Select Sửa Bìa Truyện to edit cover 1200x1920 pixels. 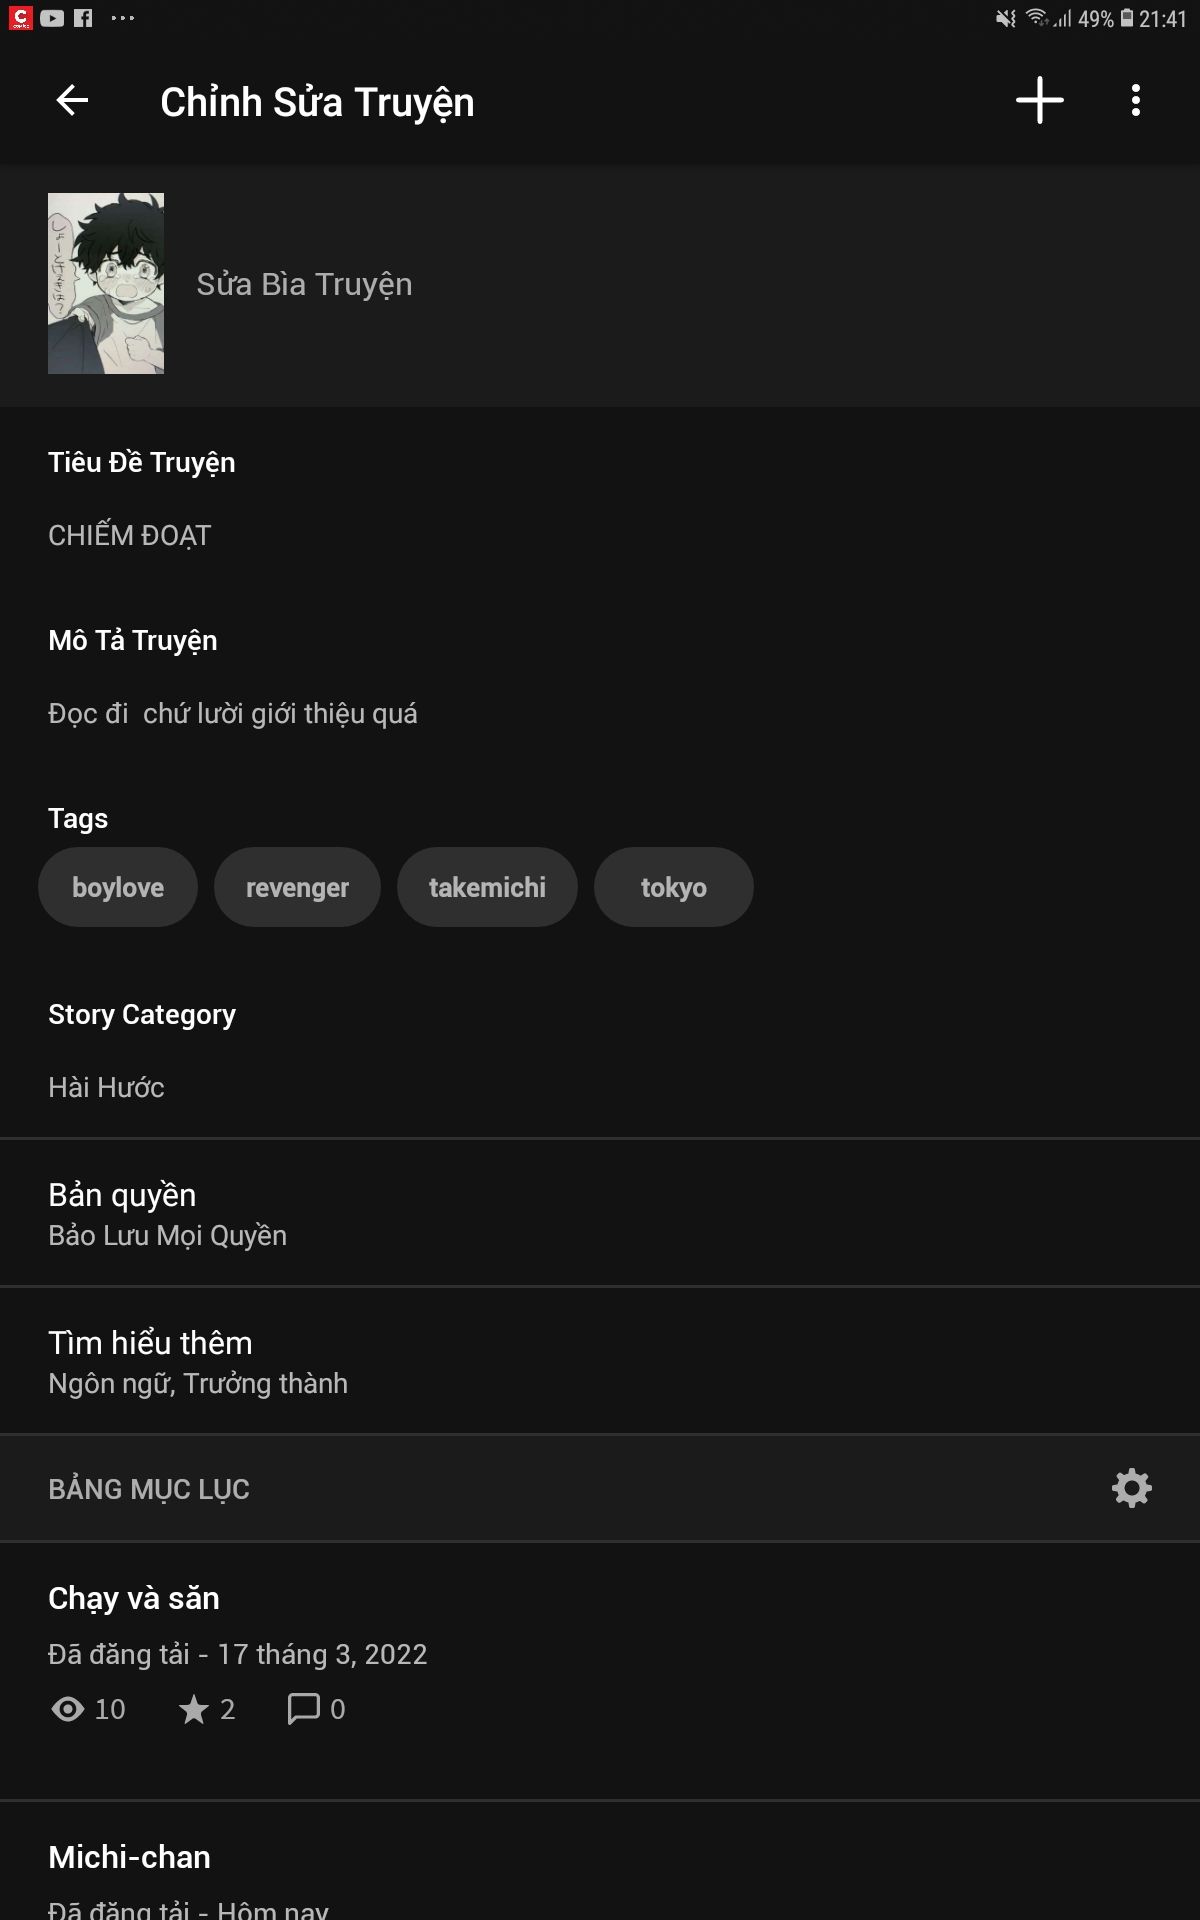pos(304,285)
